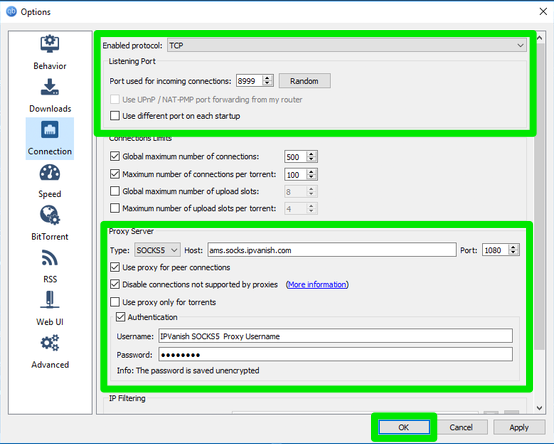Open the More information link

317,284
